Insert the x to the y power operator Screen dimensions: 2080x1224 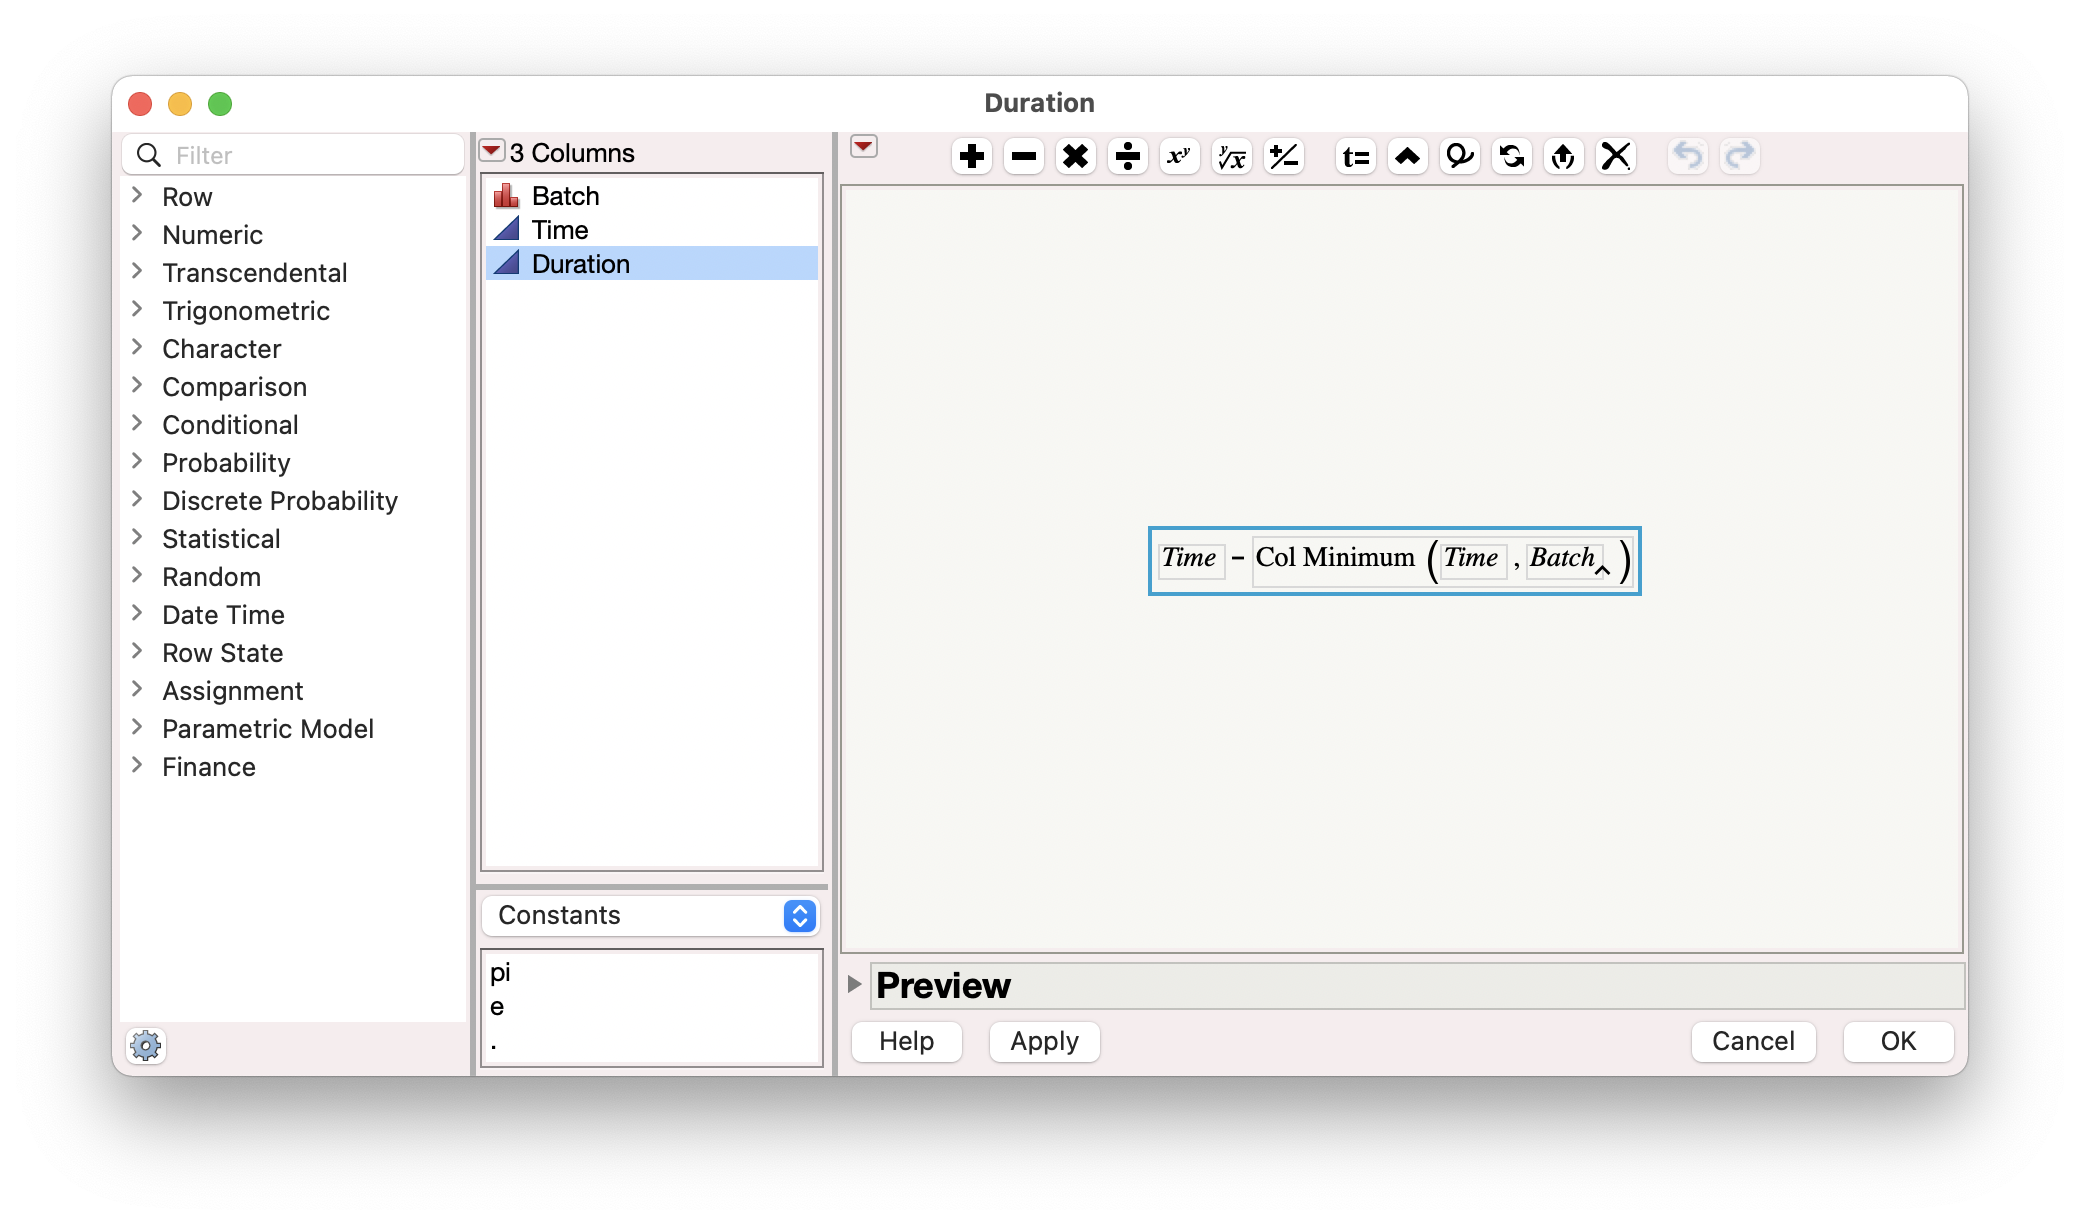pos(1179,157)
